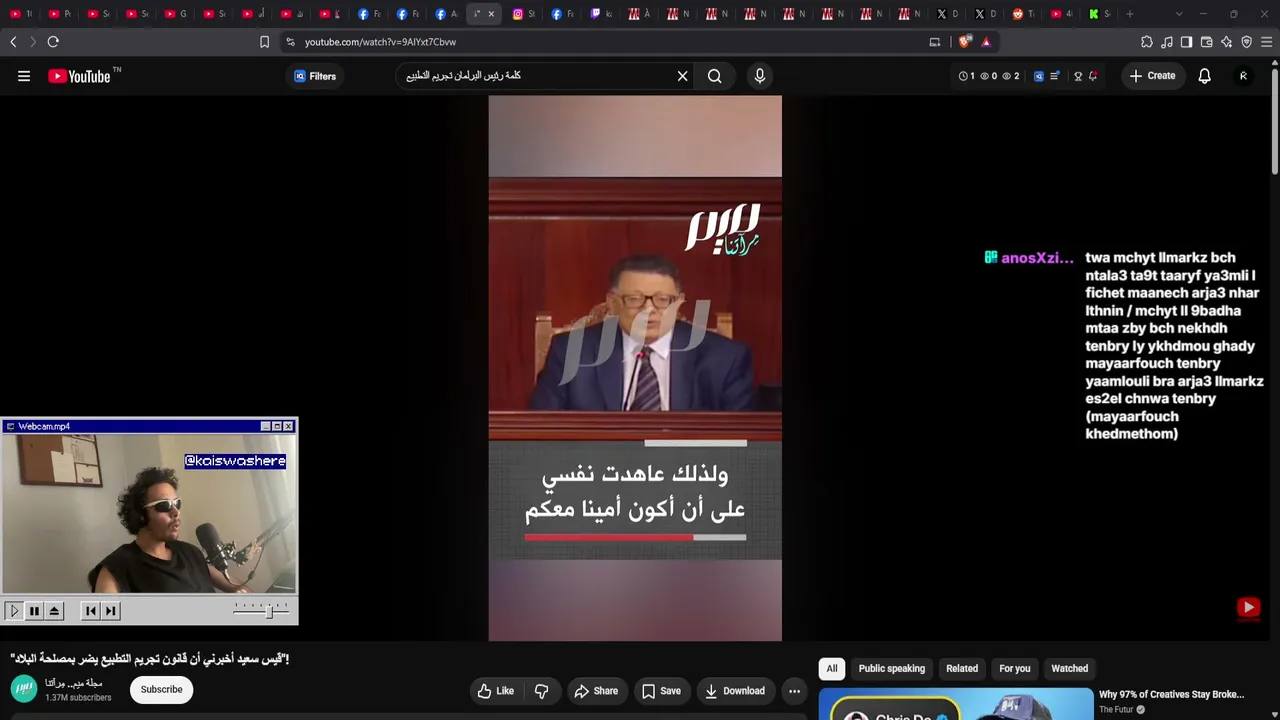
Task: Skip to next in Webcam.mp4 player
Action: [x=111, y=611]
